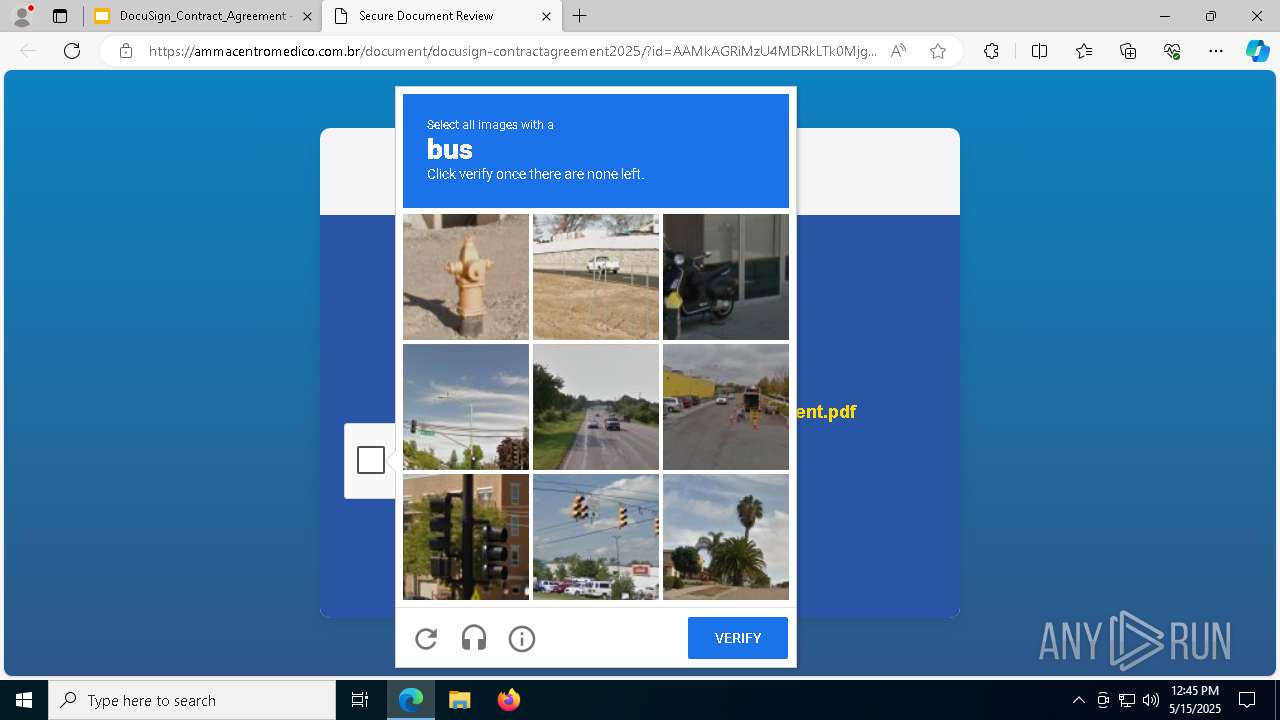Open Read aloud from address bar
This screenshot has width=1280, height=720.
[x=899, y=51]
